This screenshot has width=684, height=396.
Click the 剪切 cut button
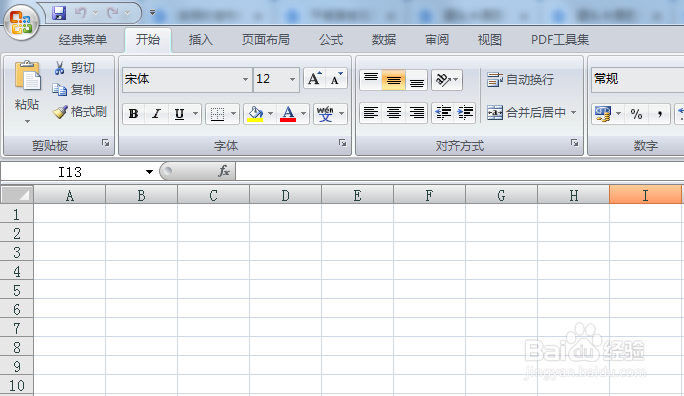pyautogui.click(x=74, y=68)
